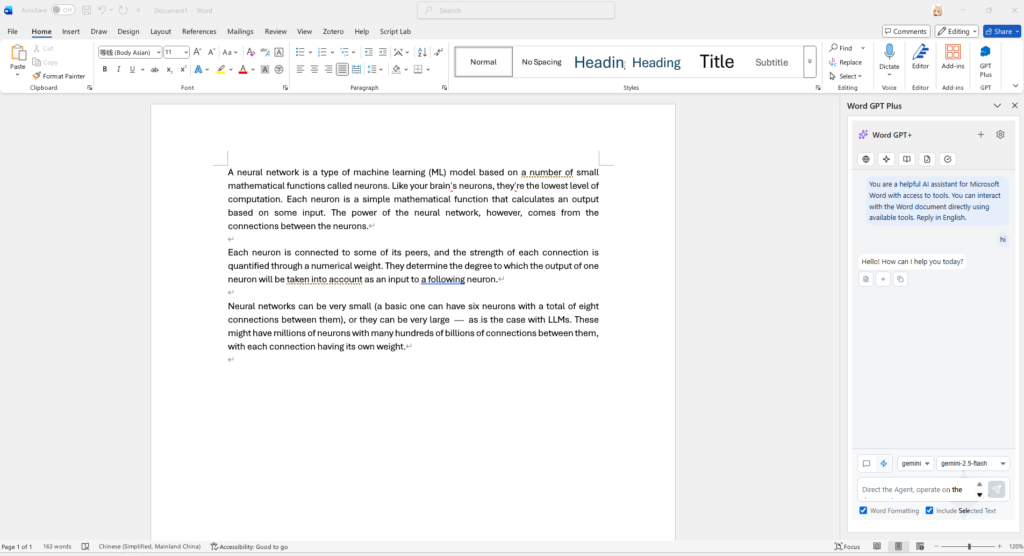Apply the No Spacing style

pos(541,62)
